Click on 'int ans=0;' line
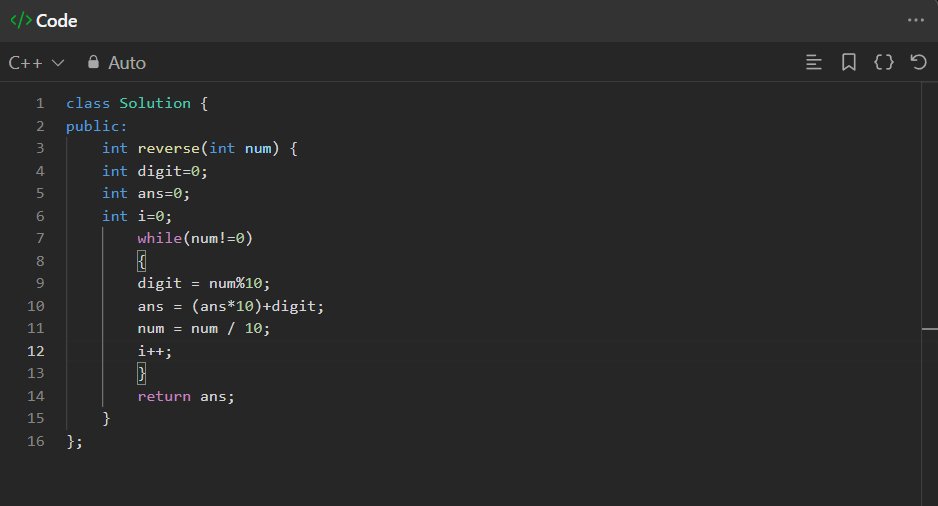The image size is (938, 506). 146,194
